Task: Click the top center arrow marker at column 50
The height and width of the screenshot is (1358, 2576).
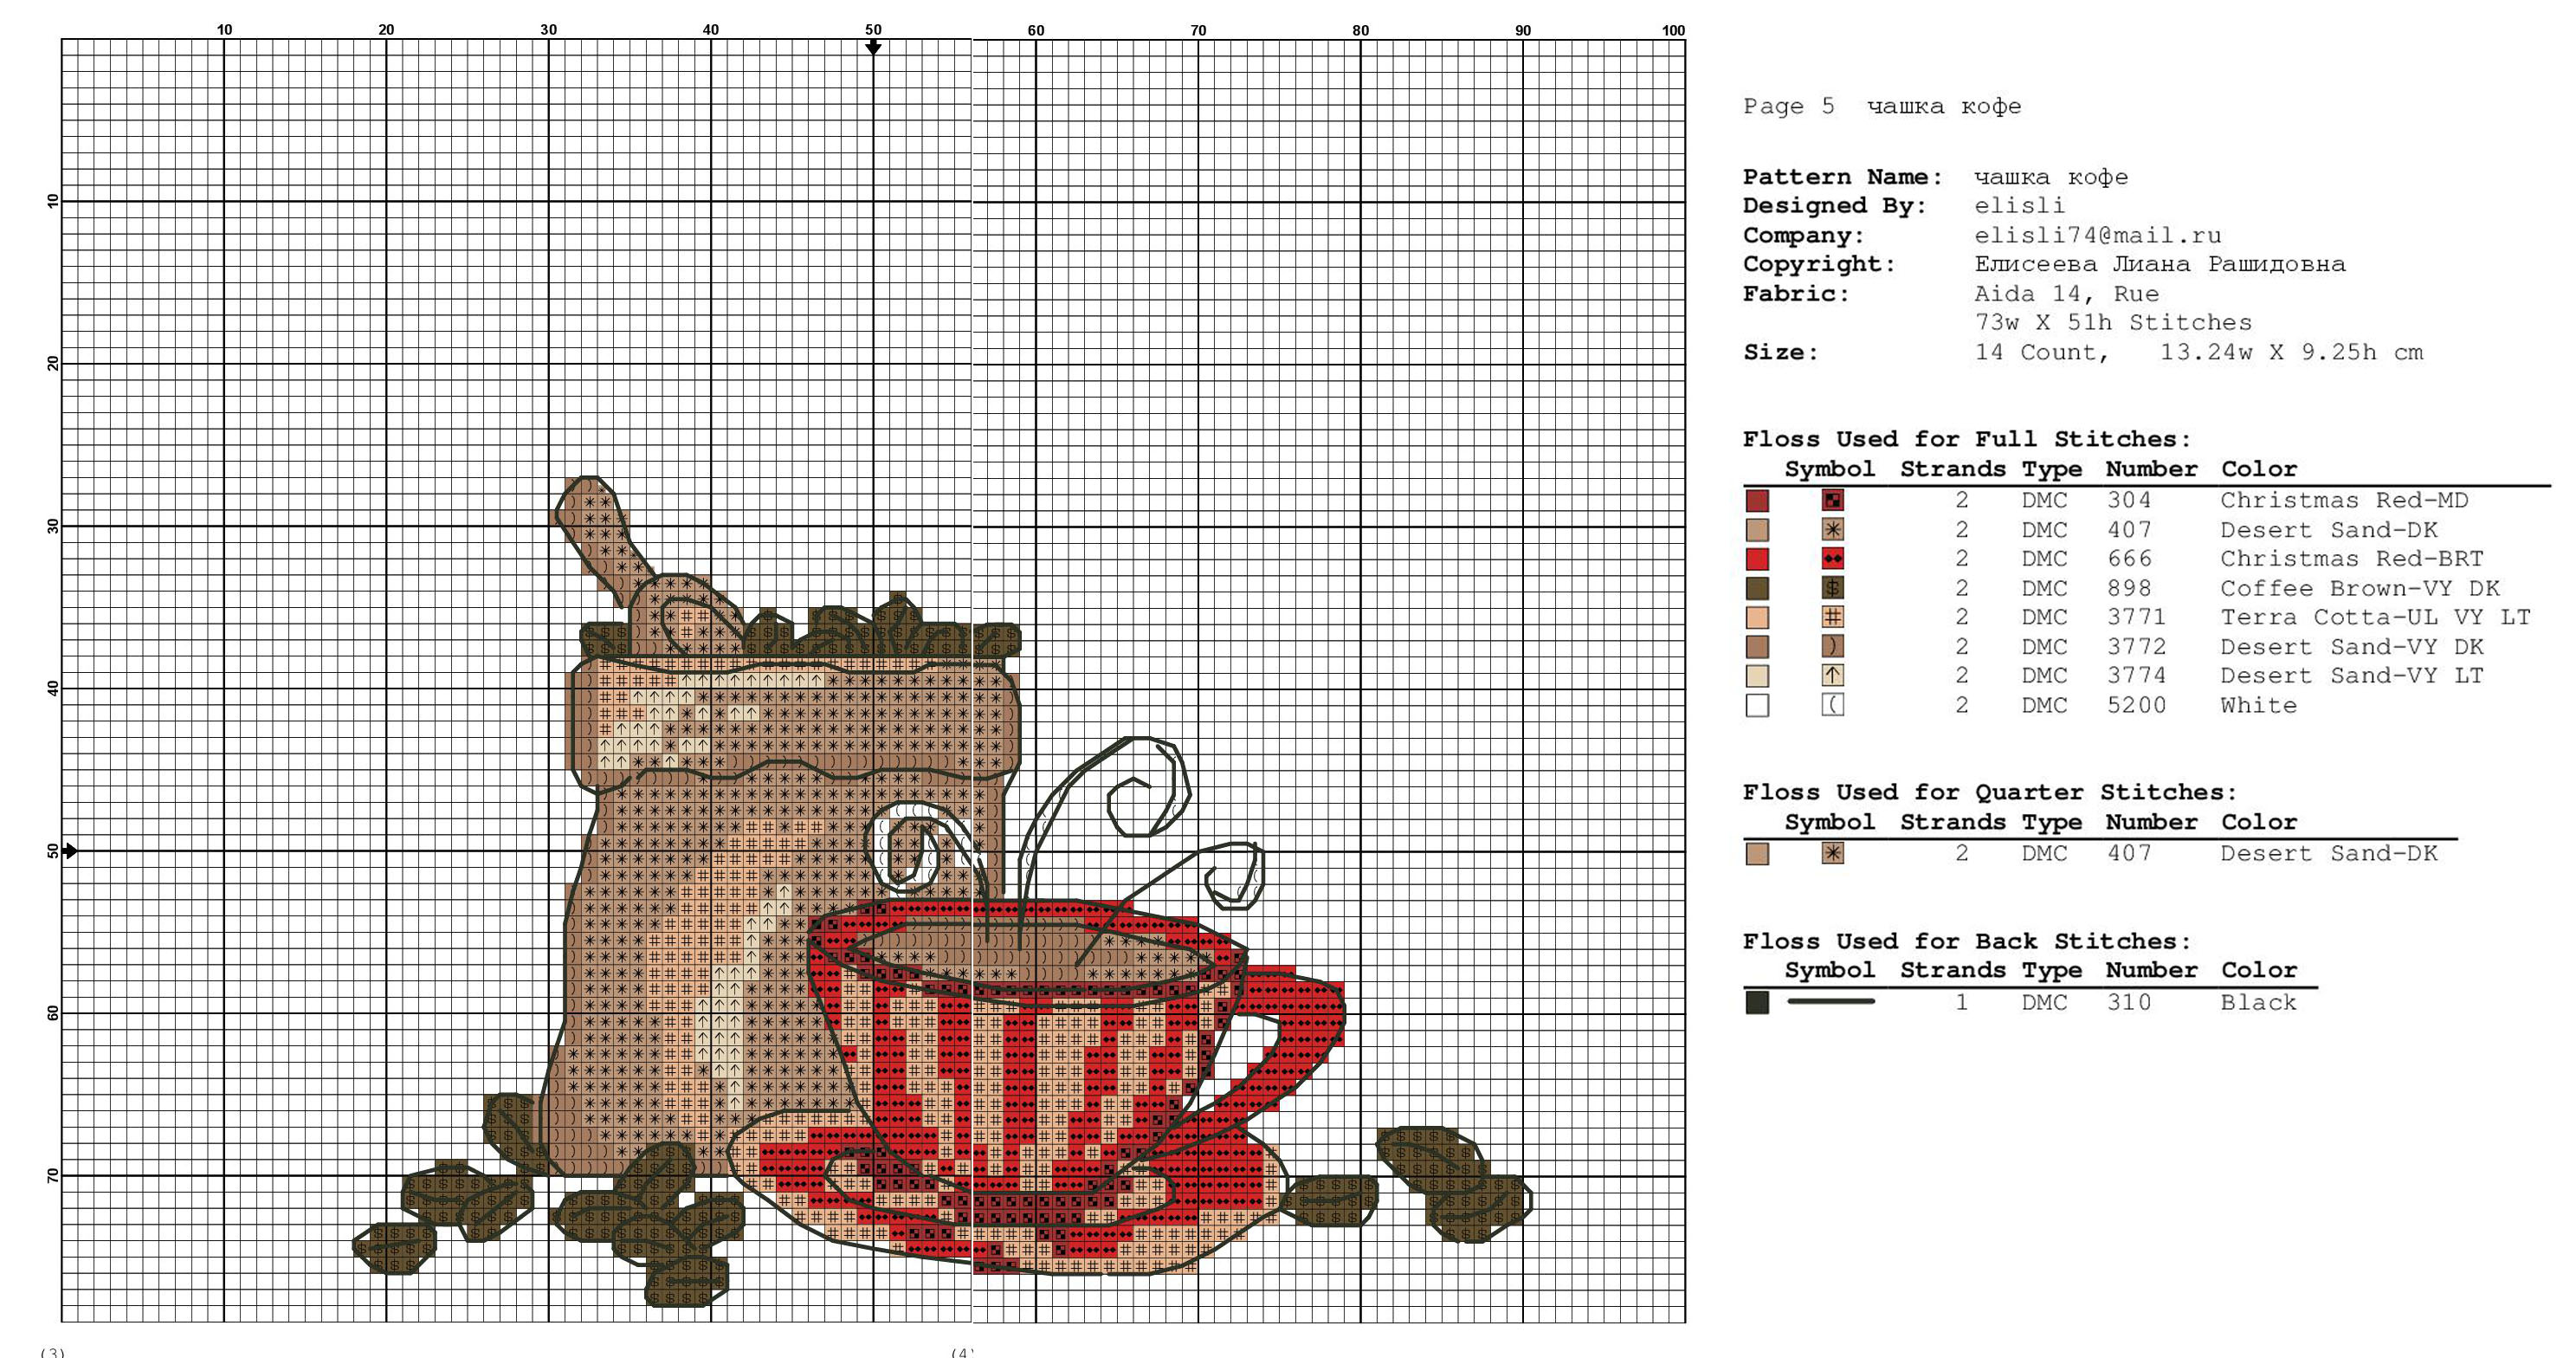Action: 873,48
